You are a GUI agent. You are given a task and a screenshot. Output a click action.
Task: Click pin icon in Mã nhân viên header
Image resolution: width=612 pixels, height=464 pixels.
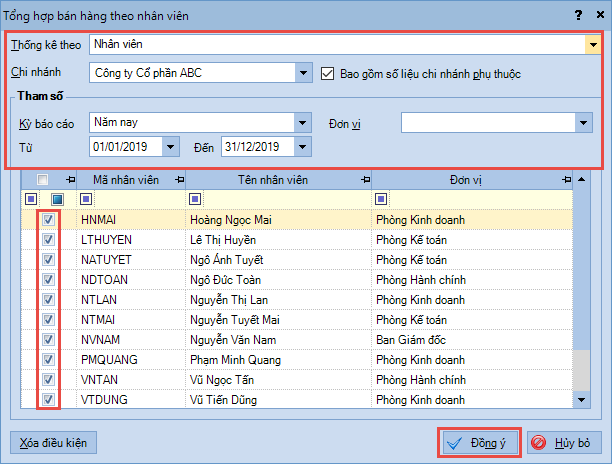click(179, 179)
